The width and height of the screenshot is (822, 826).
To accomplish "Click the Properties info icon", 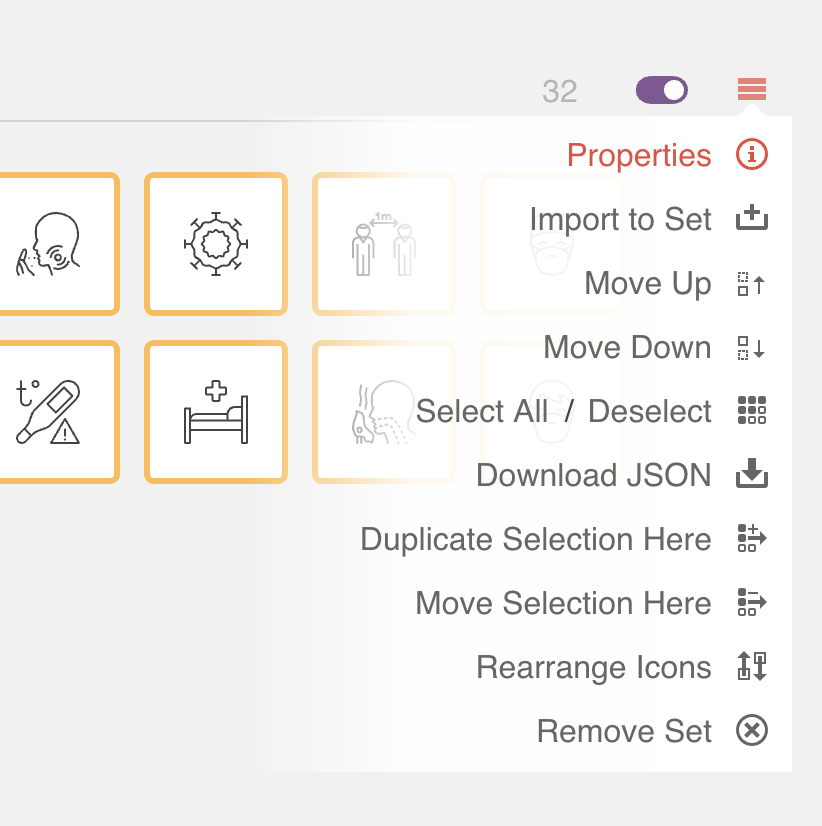I will tap(751, 155).
